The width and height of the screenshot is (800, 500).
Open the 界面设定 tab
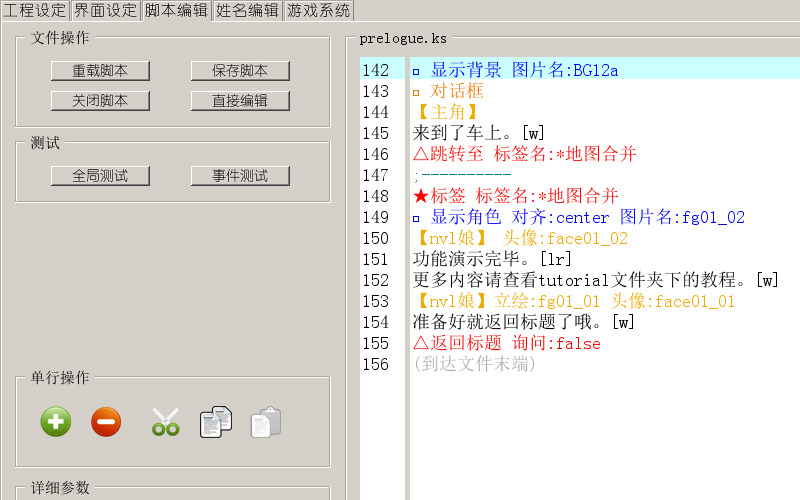[105, 10]
